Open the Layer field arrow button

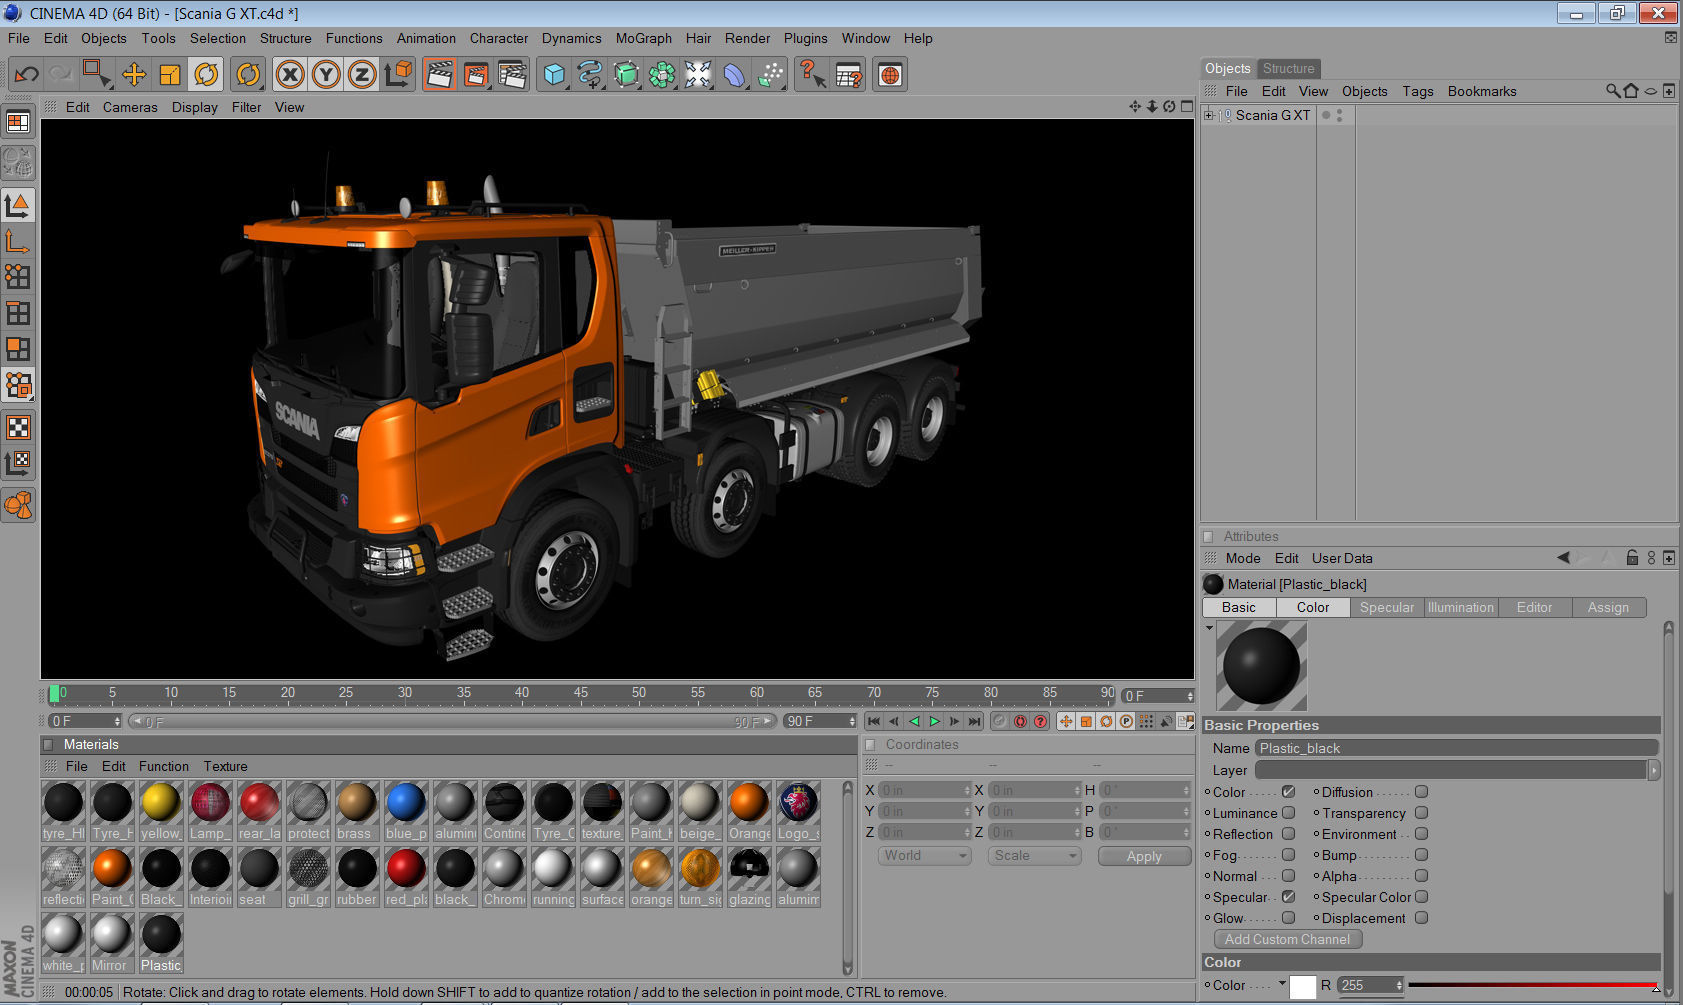1654,770
